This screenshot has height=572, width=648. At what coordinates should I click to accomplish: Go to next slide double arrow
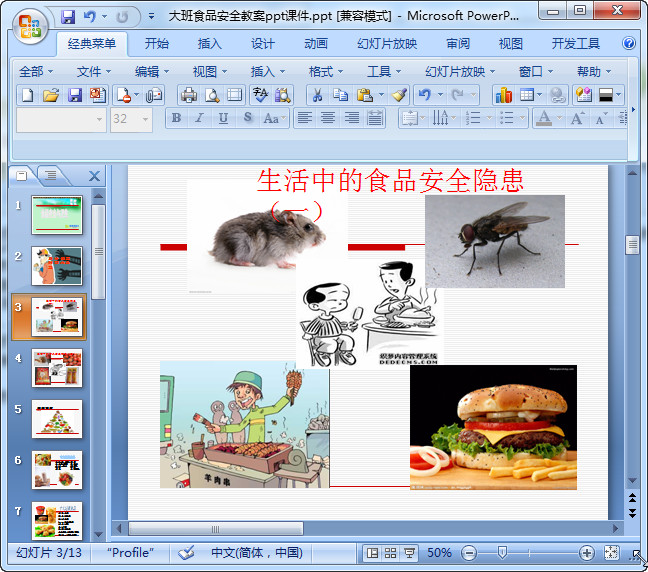632,513
